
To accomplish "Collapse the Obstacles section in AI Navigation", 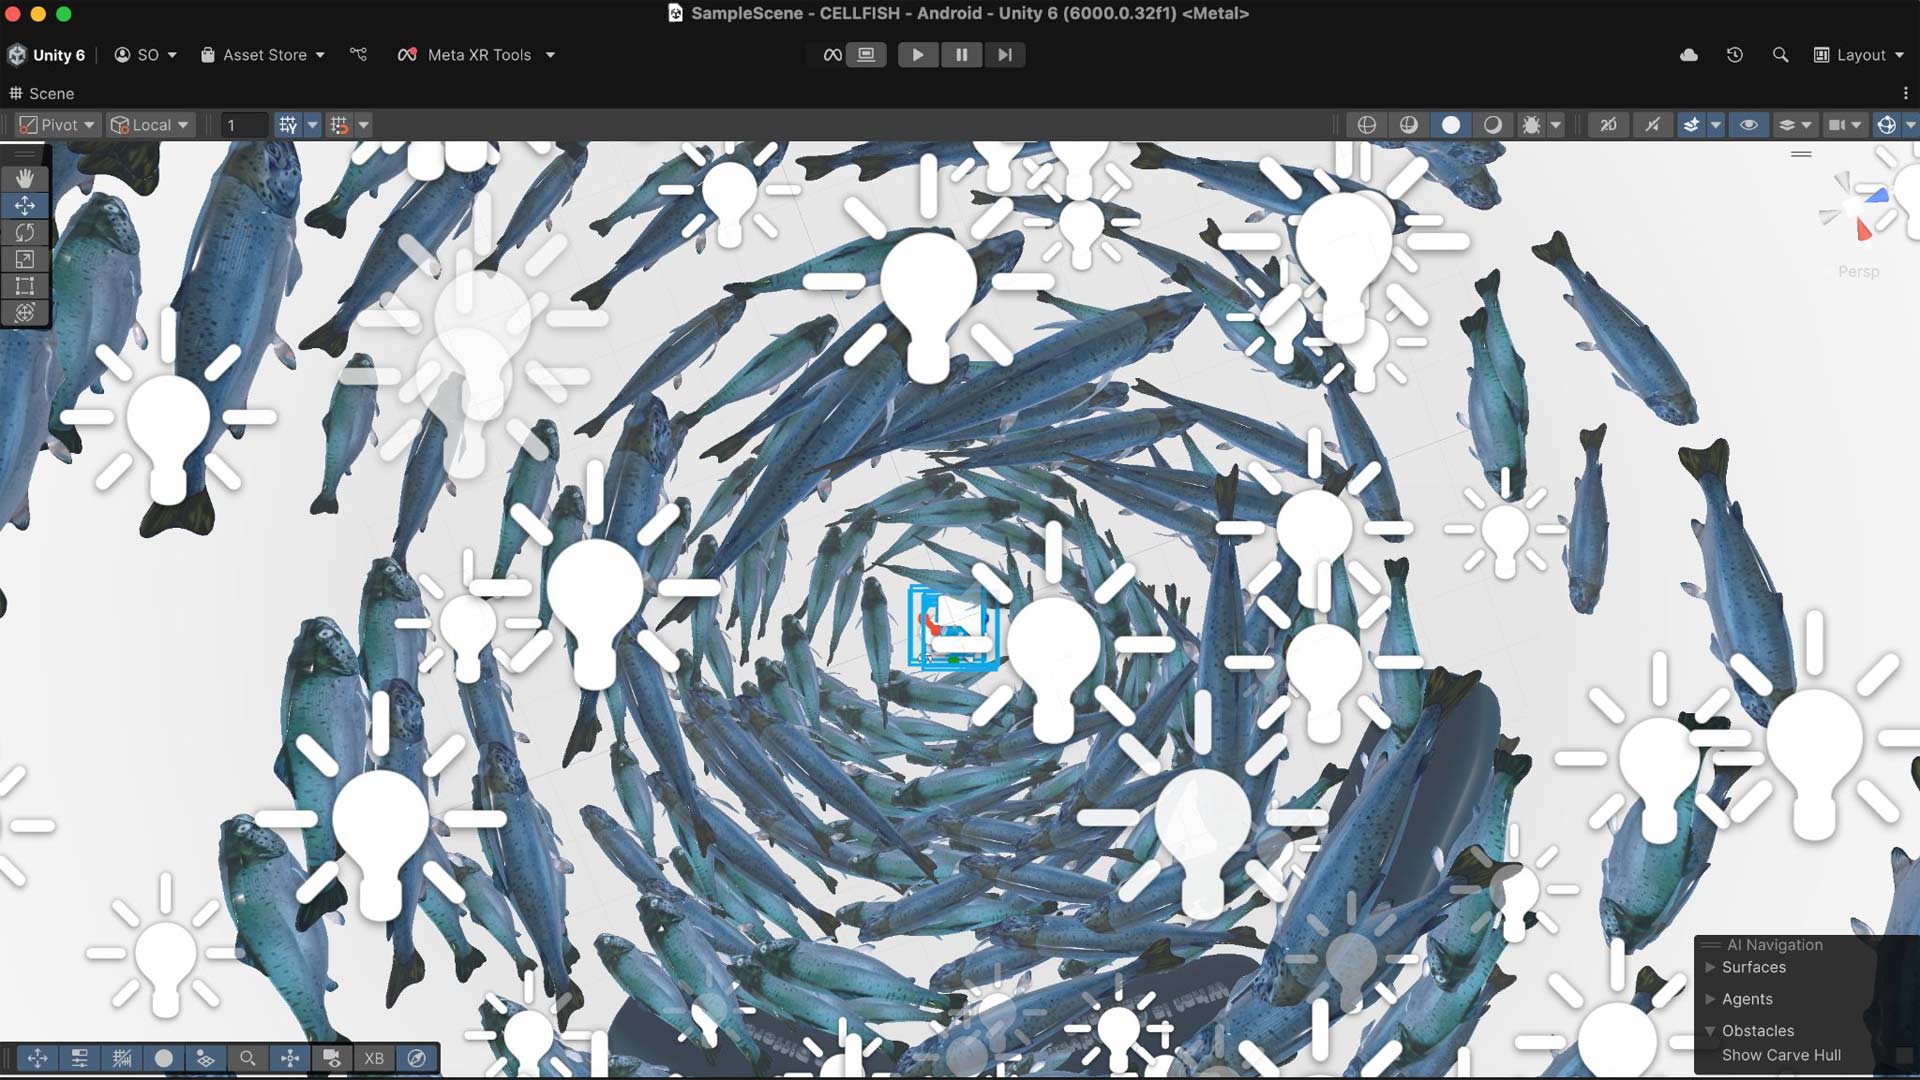I will (1710, 1030).
